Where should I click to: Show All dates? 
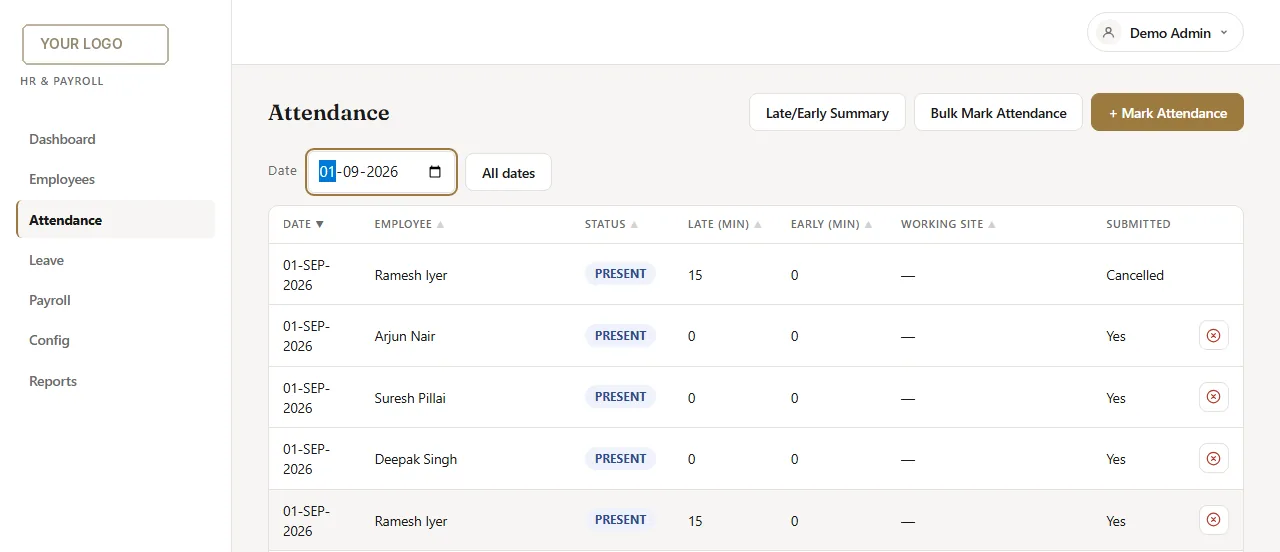coord(508,172)
